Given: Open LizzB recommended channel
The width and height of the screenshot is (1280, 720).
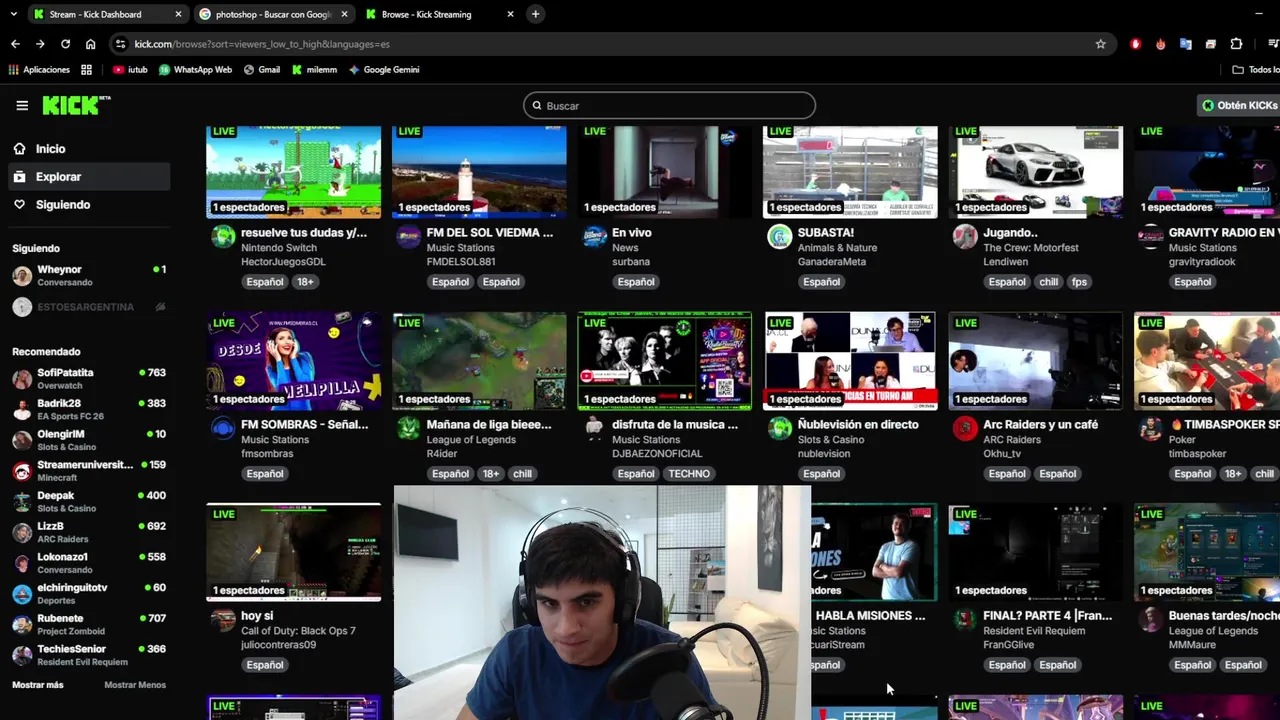Looking at the screenshot, I should [89, 532].
